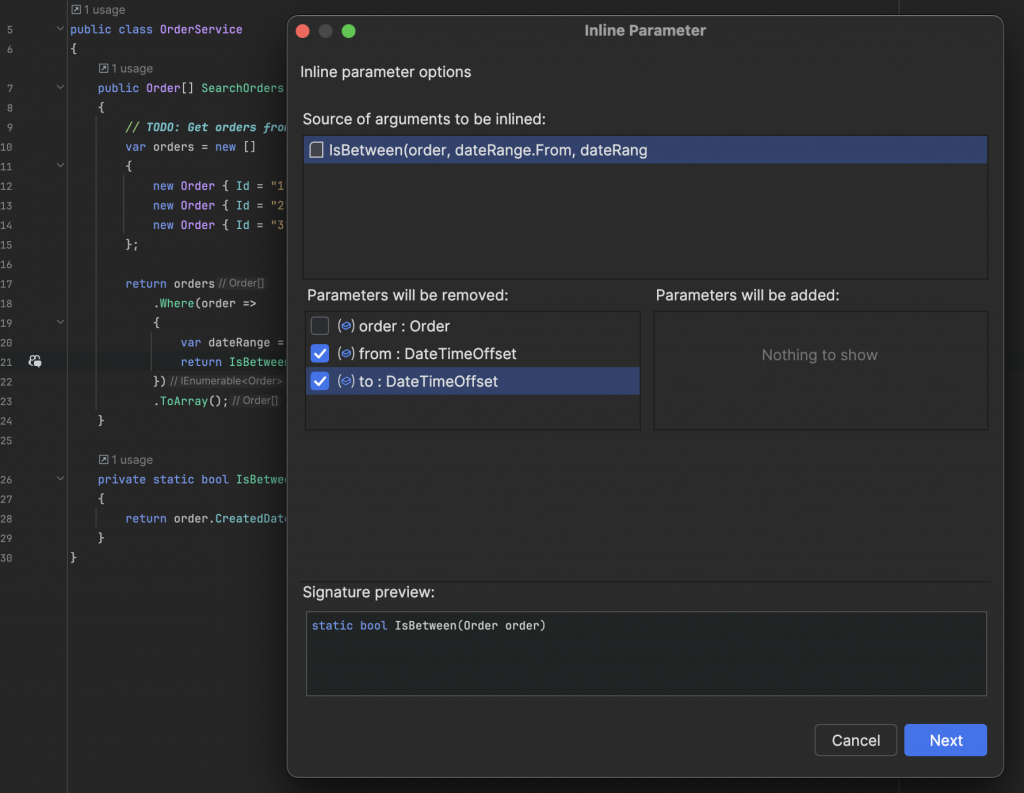The width and height of the screenshot is (1024, 793).
Task: Click parameter icon beside 'to : DateTimeOffset'
Action: coord(346,381)
